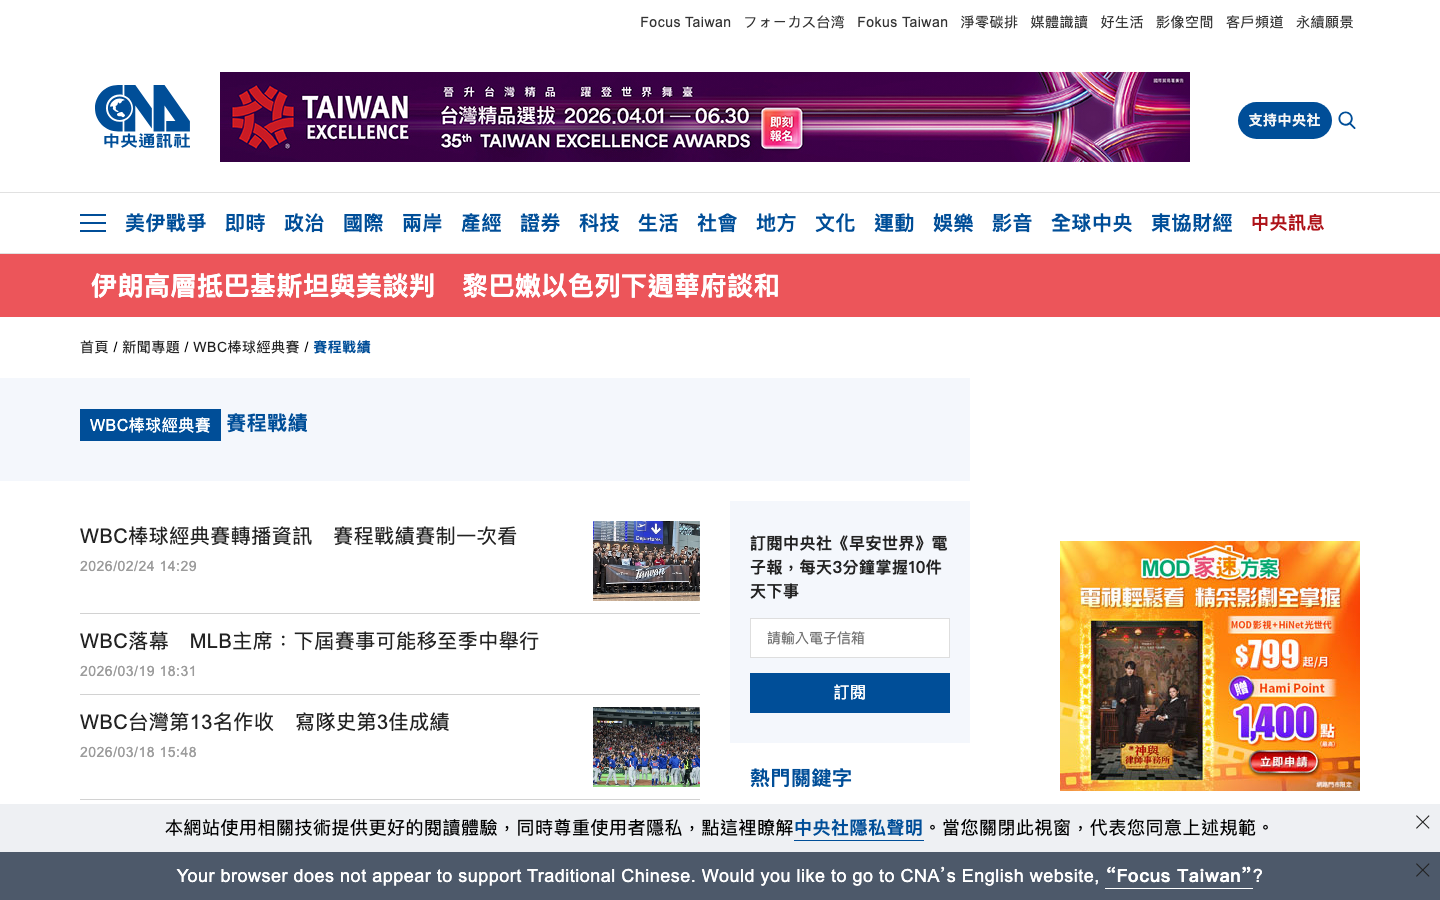Click the date 2026/03/19 18:31
The height and width of the screenshot is (900, 1440).
pos(138,671)
